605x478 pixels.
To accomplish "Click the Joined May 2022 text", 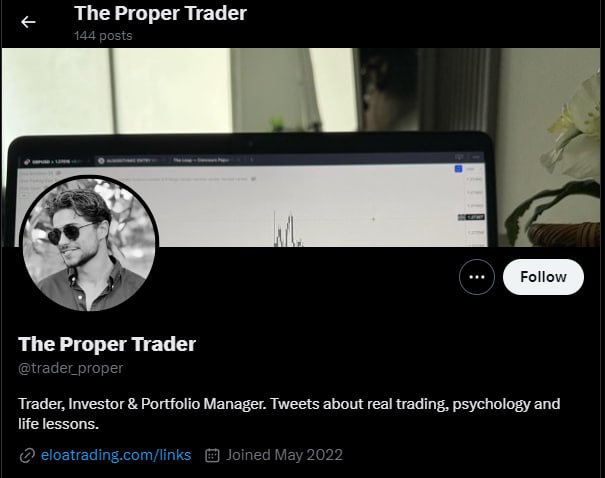I will (x=284, y=455).
